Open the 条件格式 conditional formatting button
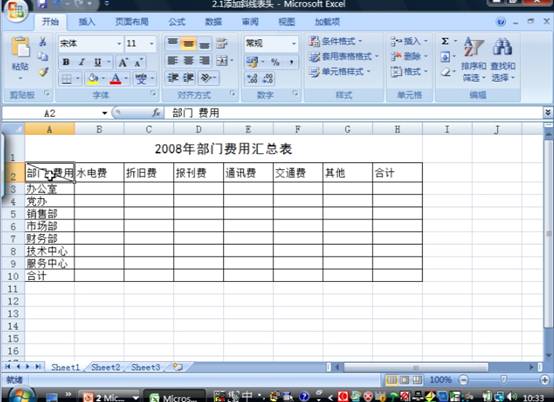Screen dimensions: 554x402 point(336,41)
